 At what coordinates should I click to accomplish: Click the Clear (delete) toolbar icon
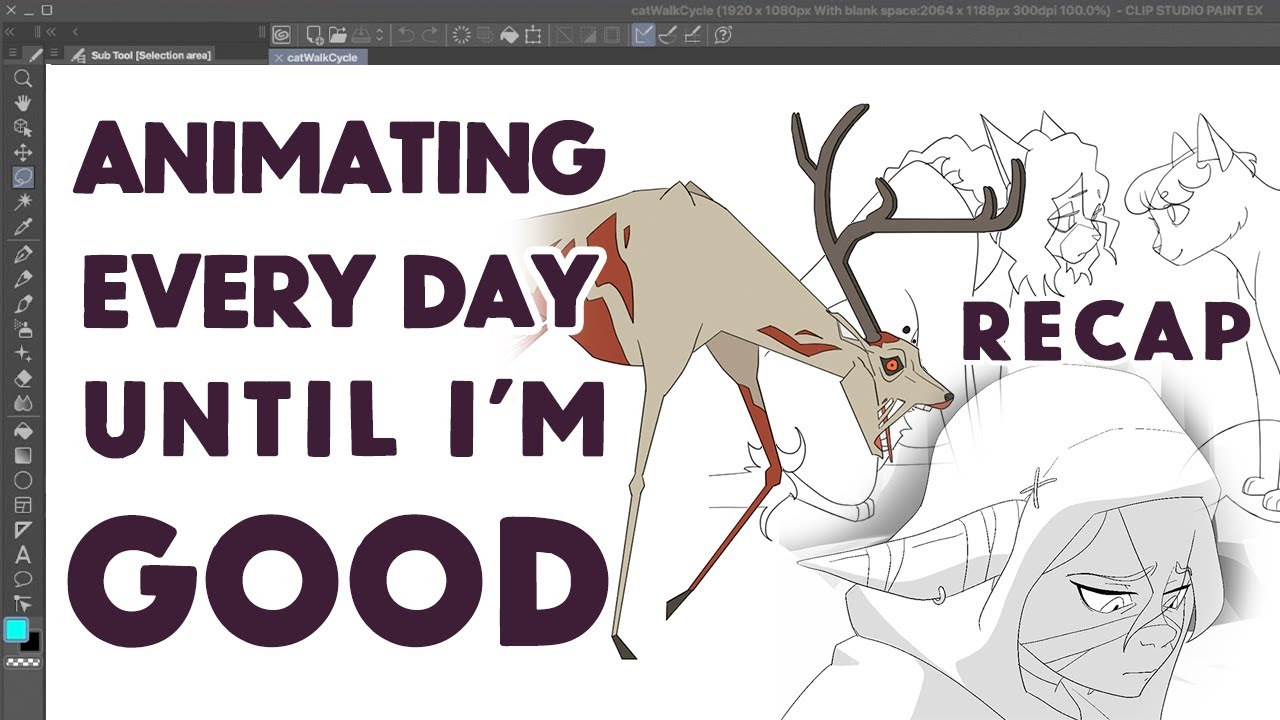click(x=462, y=35)
